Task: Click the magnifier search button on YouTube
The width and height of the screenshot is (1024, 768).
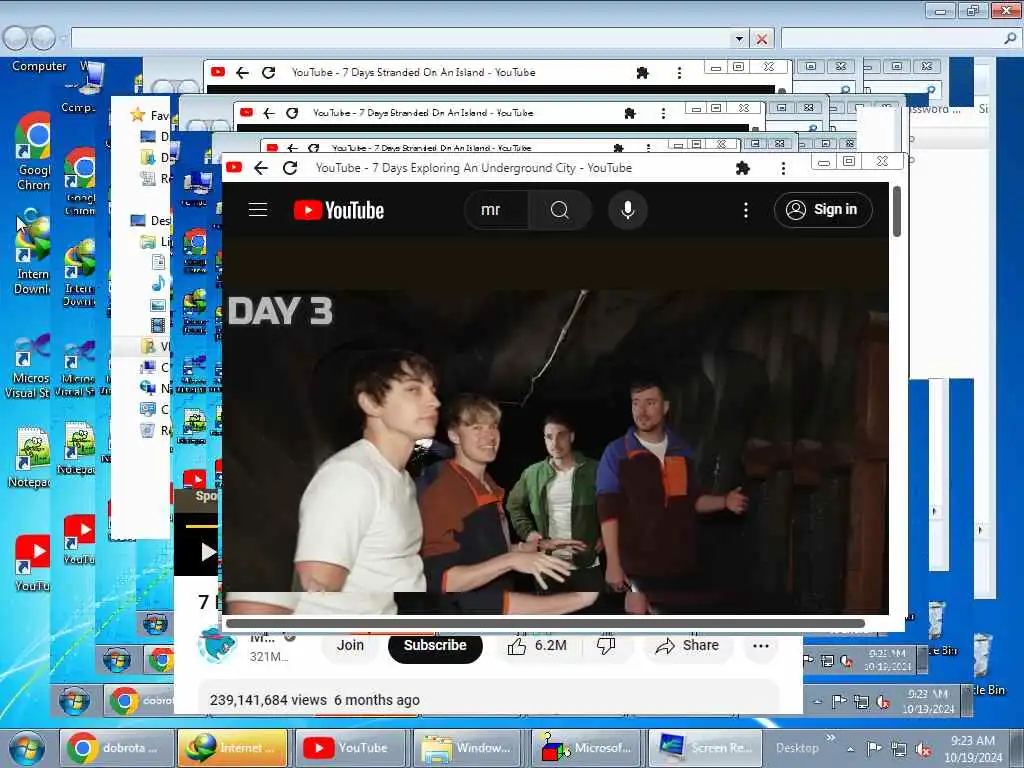Action: tap(560, 210)
